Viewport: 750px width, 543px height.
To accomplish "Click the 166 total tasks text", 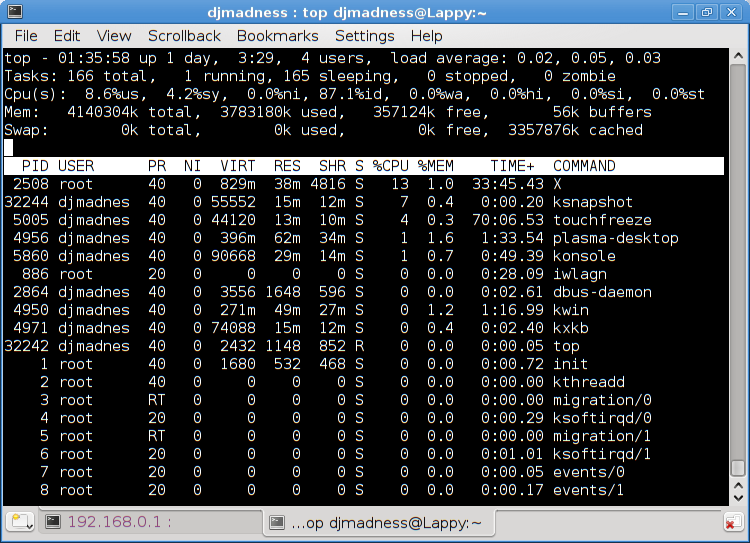I will click(111, 76).
